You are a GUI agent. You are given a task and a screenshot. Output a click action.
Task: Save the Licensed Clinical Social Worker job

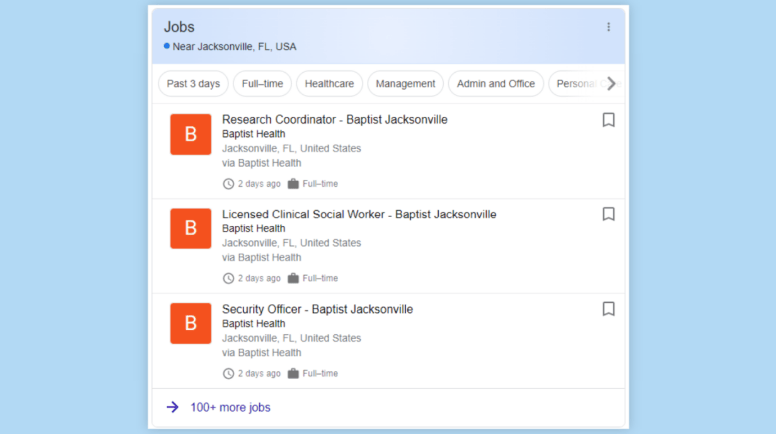point(608,214)
